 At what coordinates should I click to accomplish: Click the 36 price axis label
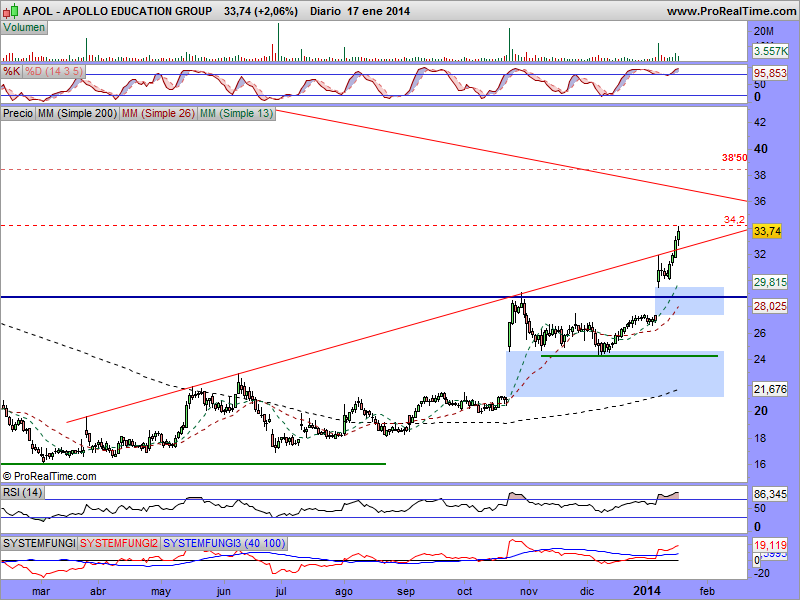(x=760, y=201)
